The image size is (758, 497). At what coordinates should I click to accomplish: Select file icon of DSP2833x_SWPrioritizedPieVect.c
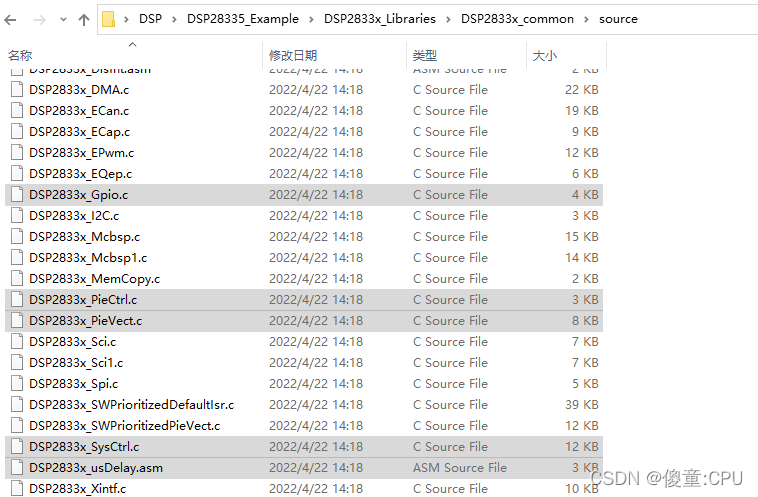17,426
